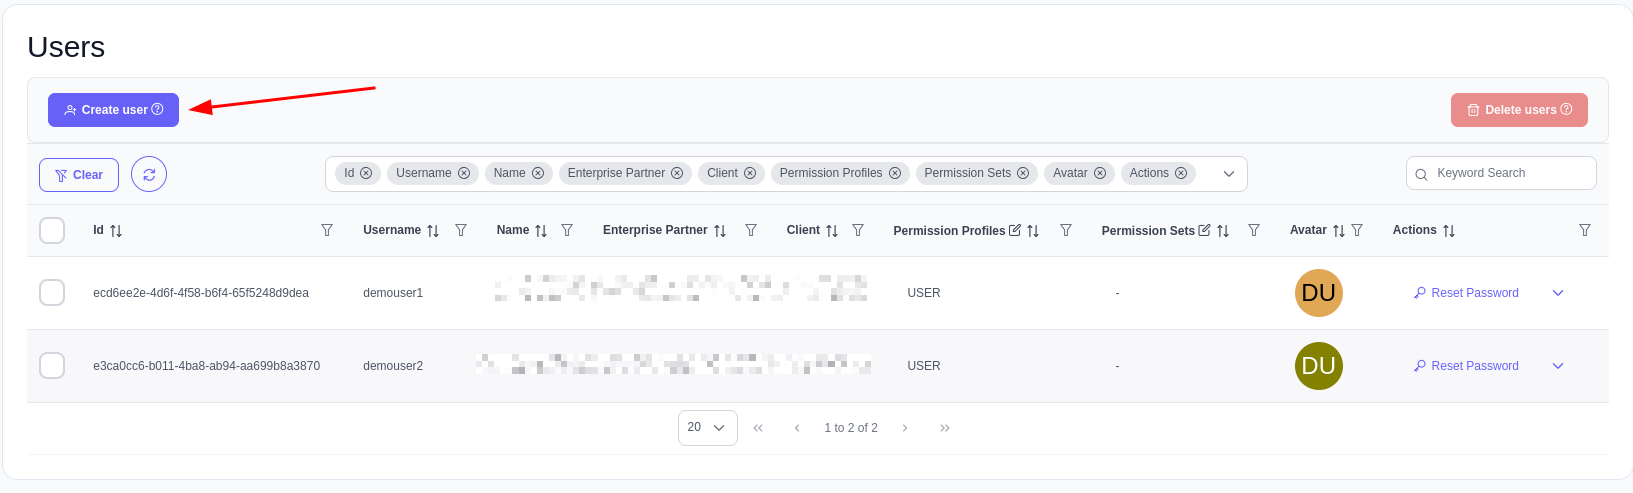This screenshot has height=493, width=1633.
Task: Expand action options for demouser1
Action: (x=1558, y=293)
